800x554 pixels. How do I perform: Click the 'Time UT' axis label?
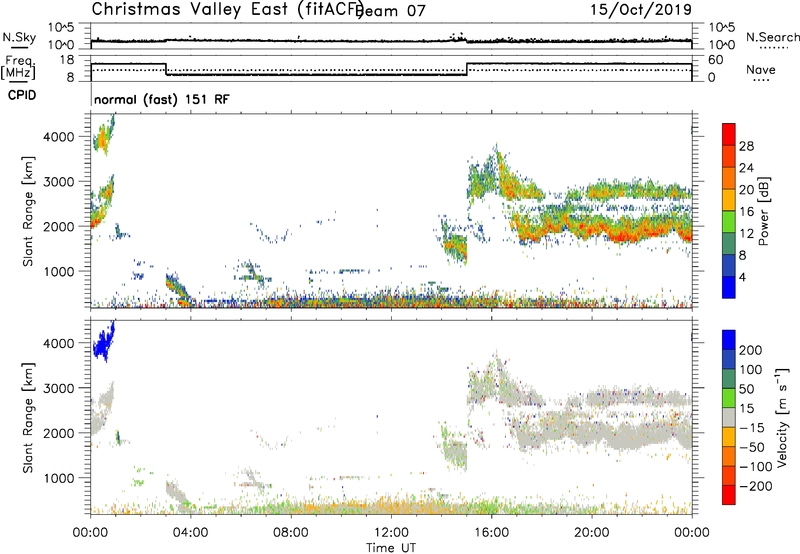pos(391,547)
